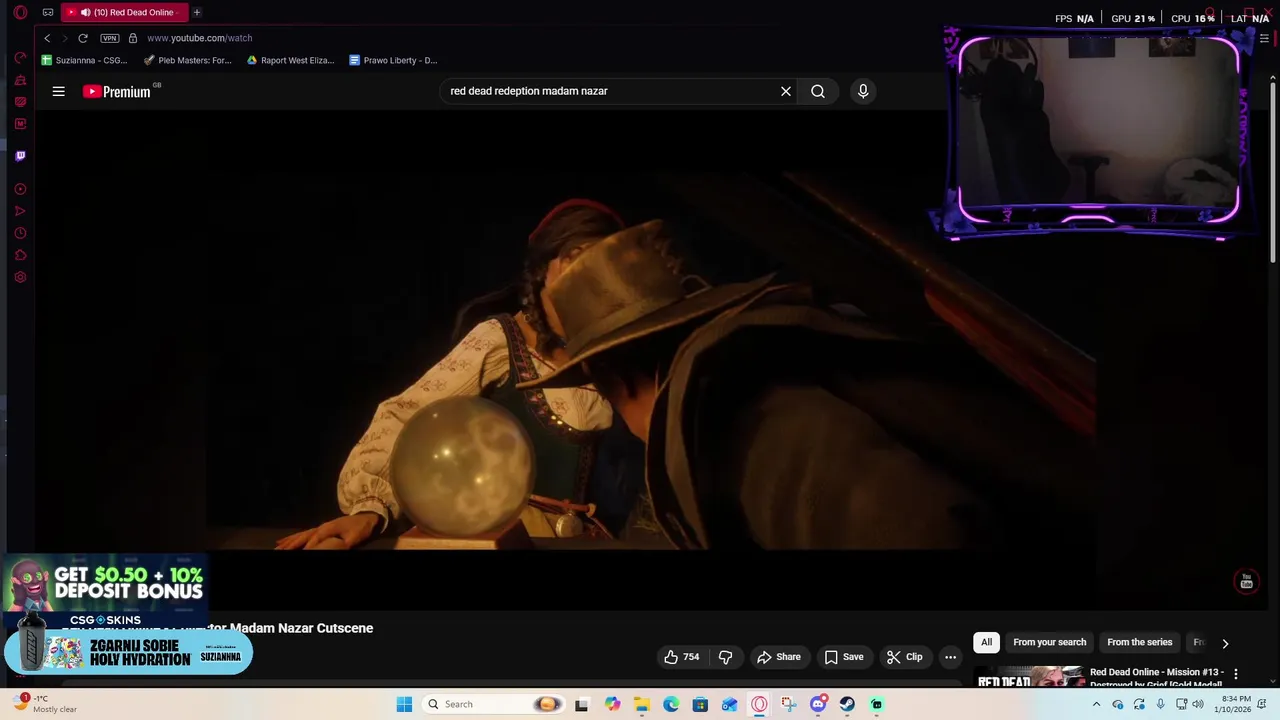1280x720 pixels.
Task: Save the video to a playlist
Action: tap(844, 657)
